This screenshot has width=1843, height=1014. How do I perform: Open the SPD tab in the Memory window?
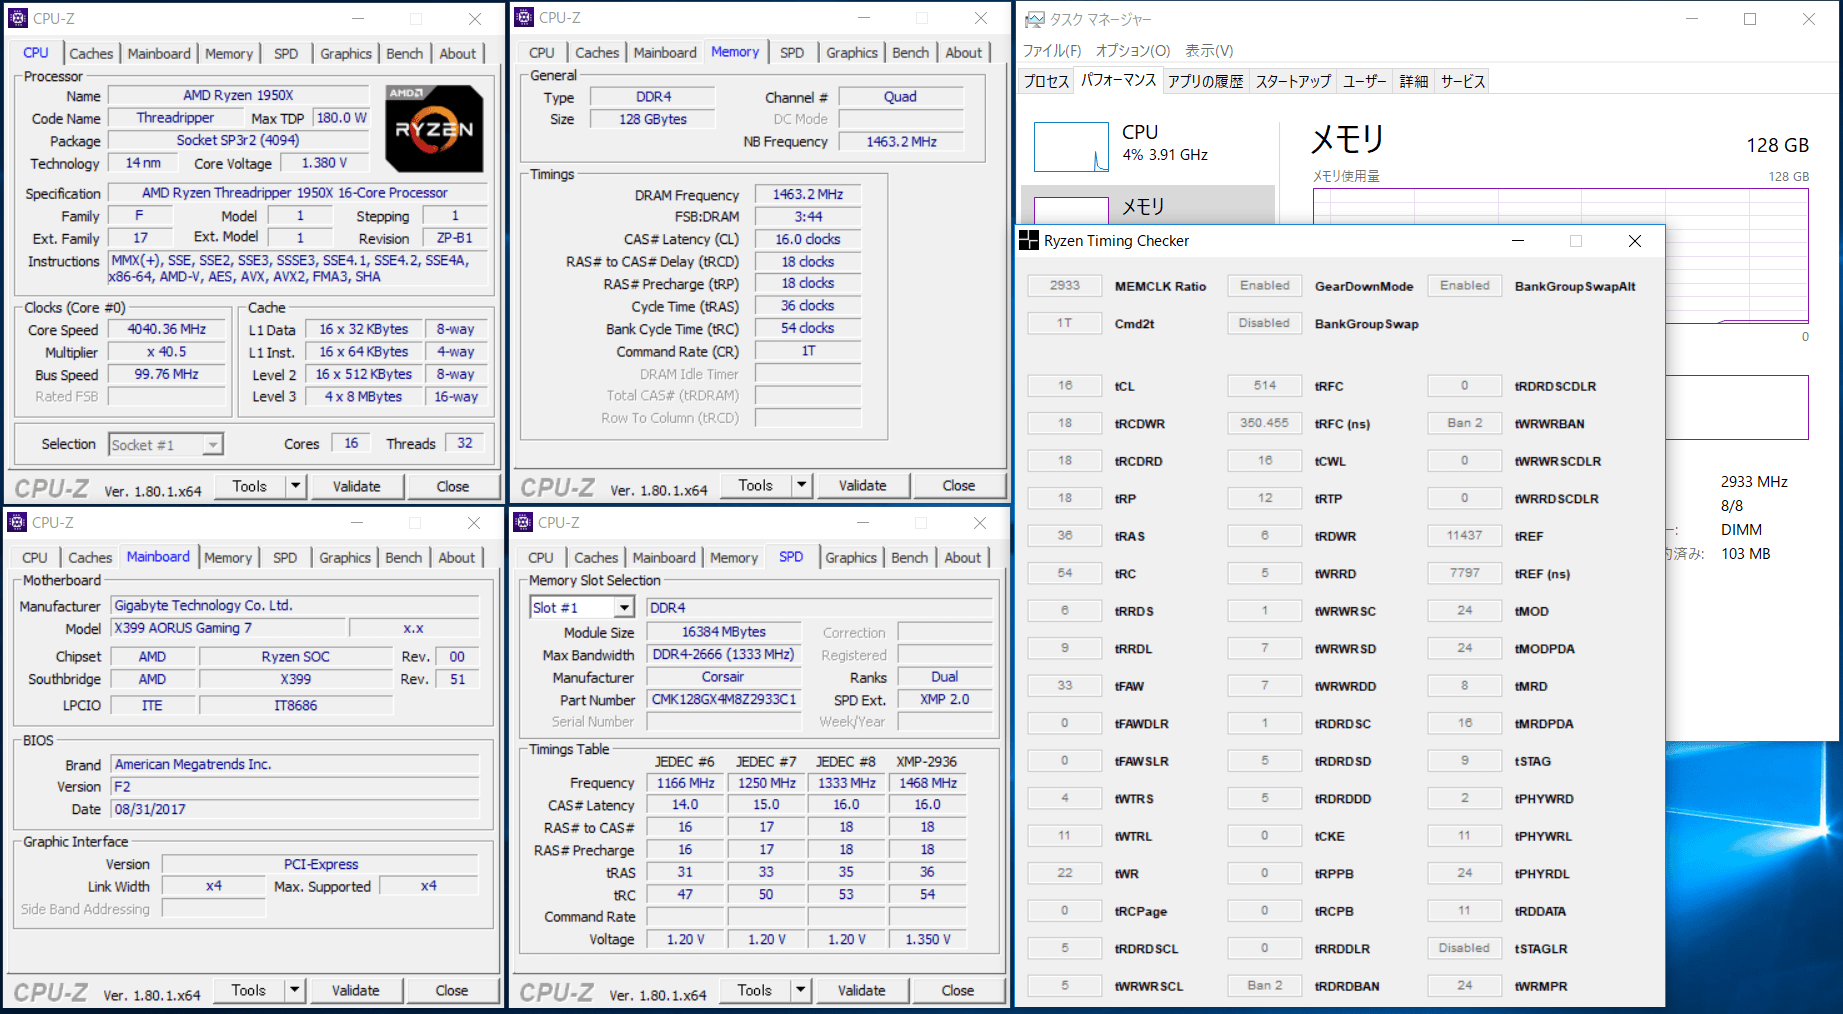[792, 52]
